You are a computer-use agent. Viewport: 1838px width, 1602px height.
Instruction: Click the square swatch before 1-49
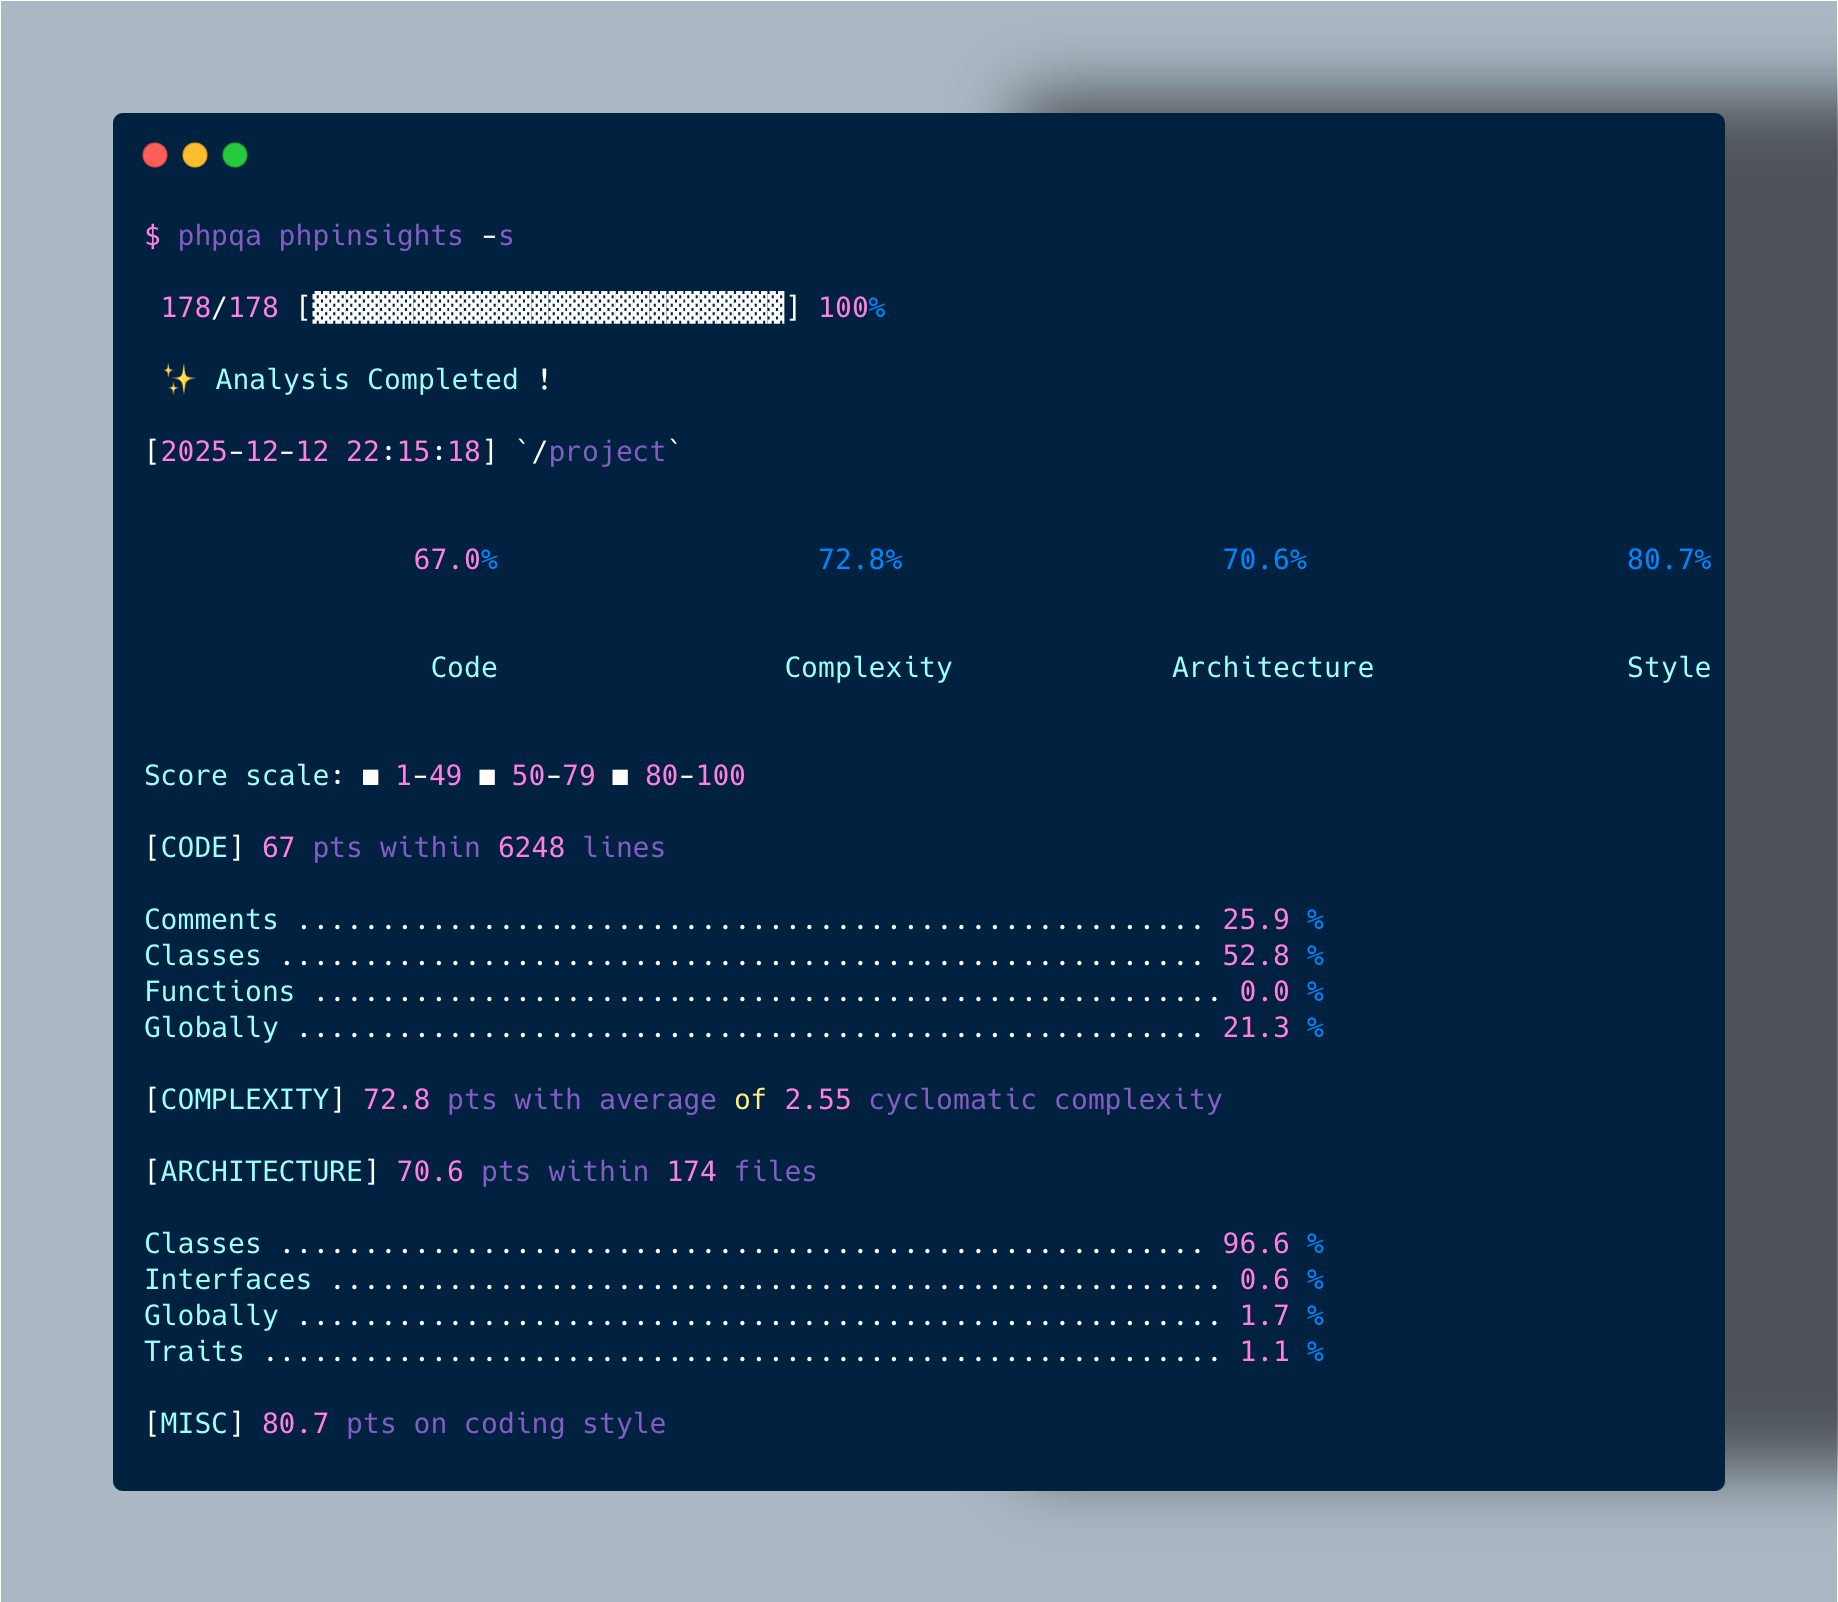click(371, 777)
